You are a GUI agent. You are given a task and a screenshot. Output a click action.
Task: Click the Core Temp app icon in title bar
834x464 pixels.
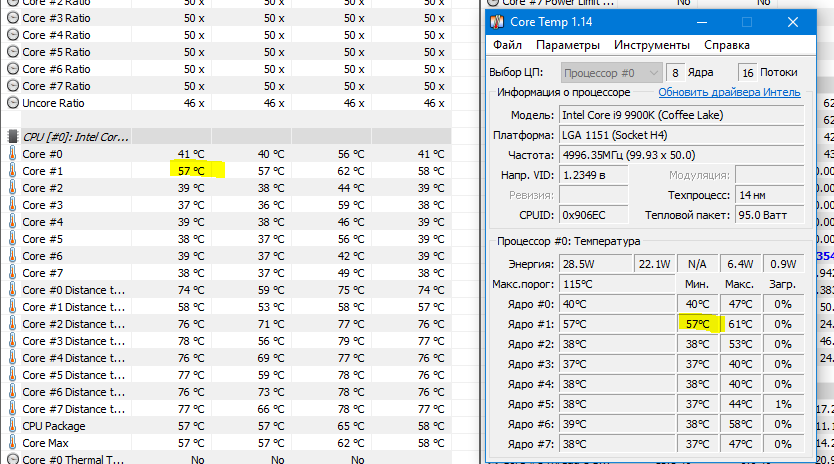tap(497, 22)
